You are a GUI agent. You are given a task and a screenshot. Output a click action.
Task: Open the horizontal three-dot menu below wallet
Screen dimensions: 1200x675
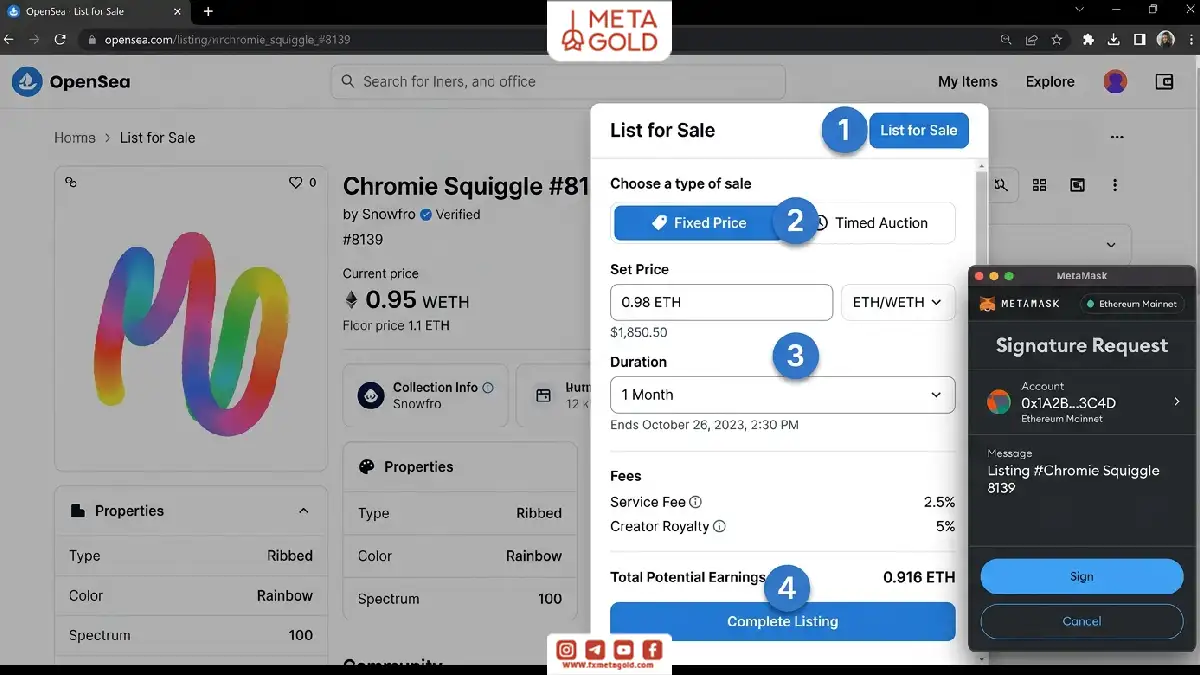coord(1117,138)
